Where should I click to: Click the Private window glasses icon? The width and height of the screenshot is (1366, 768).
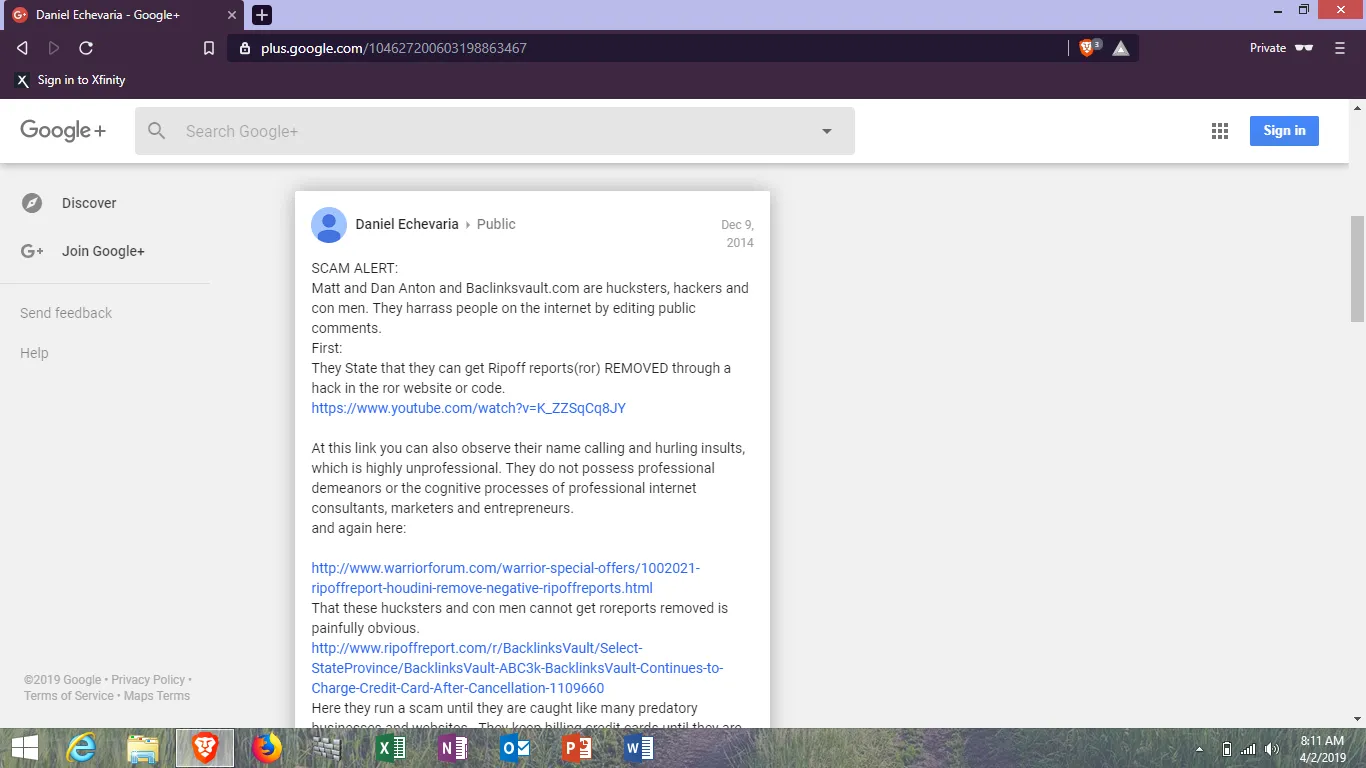pyautogui.click(x=1303, y=48)
